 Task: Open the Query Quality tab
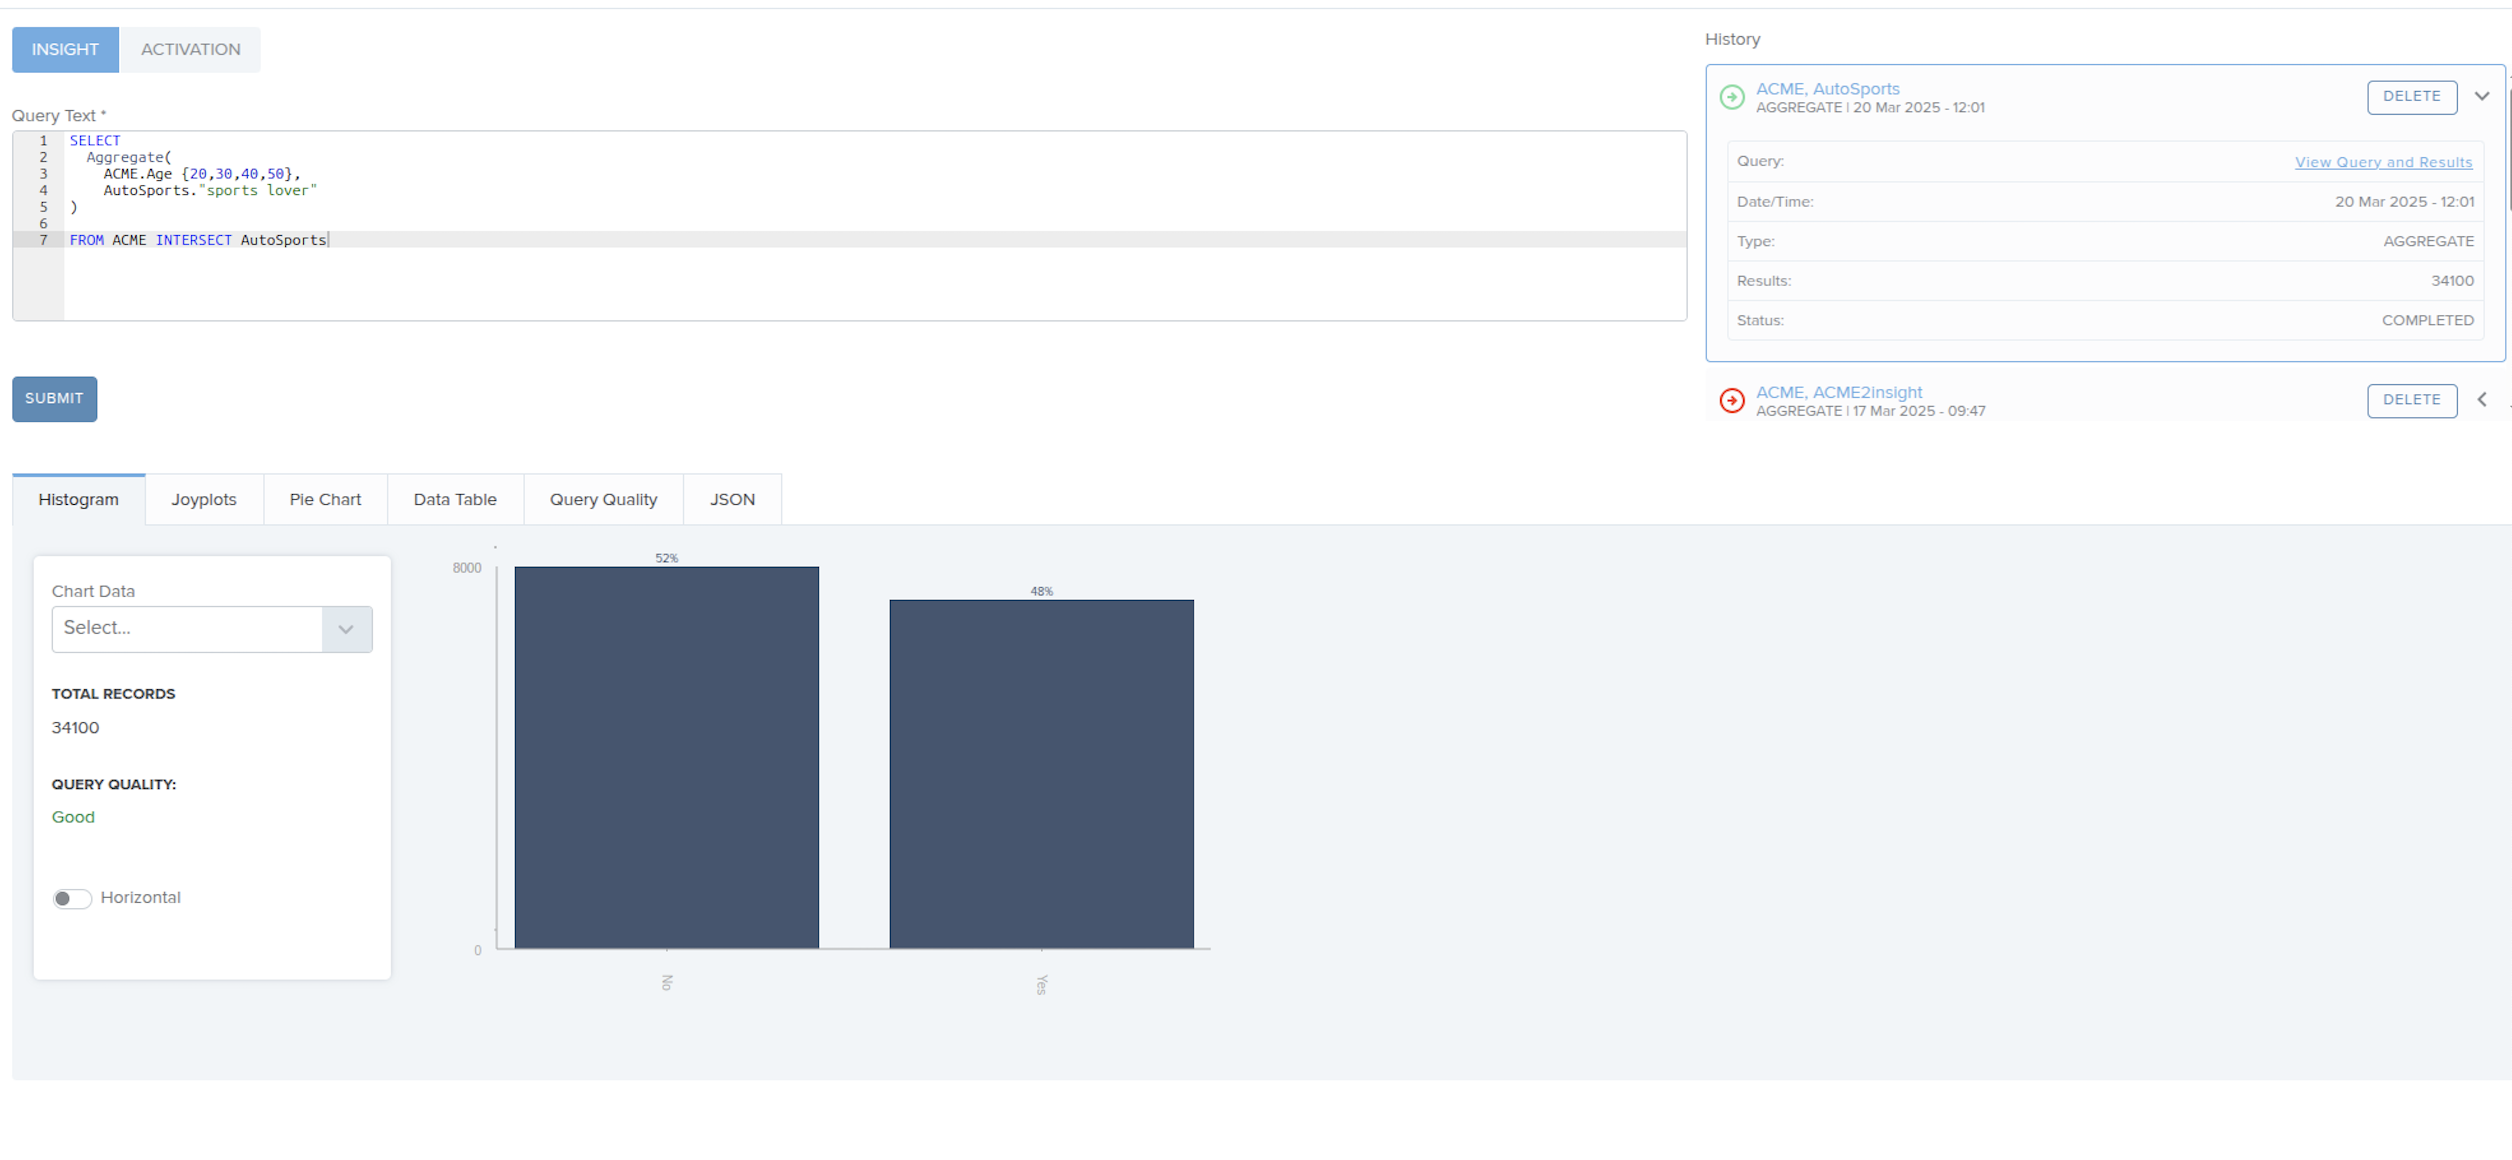[x=603, y=499]
